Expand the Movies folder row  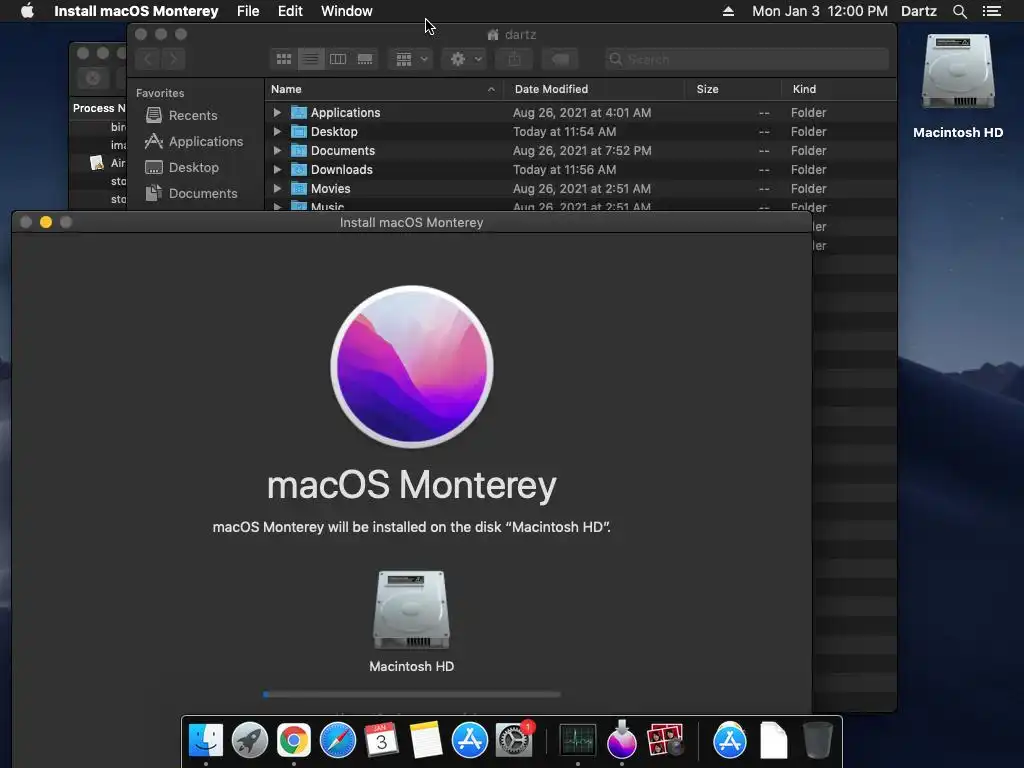tap(277, 188)
